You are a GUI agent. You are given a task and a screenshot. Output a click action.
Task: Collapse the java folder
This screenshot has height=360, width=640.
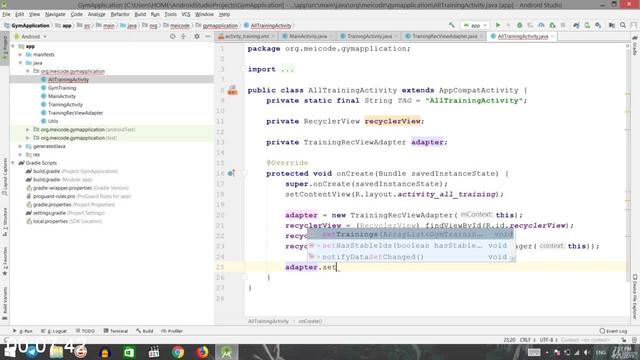(x=20, y=63)
